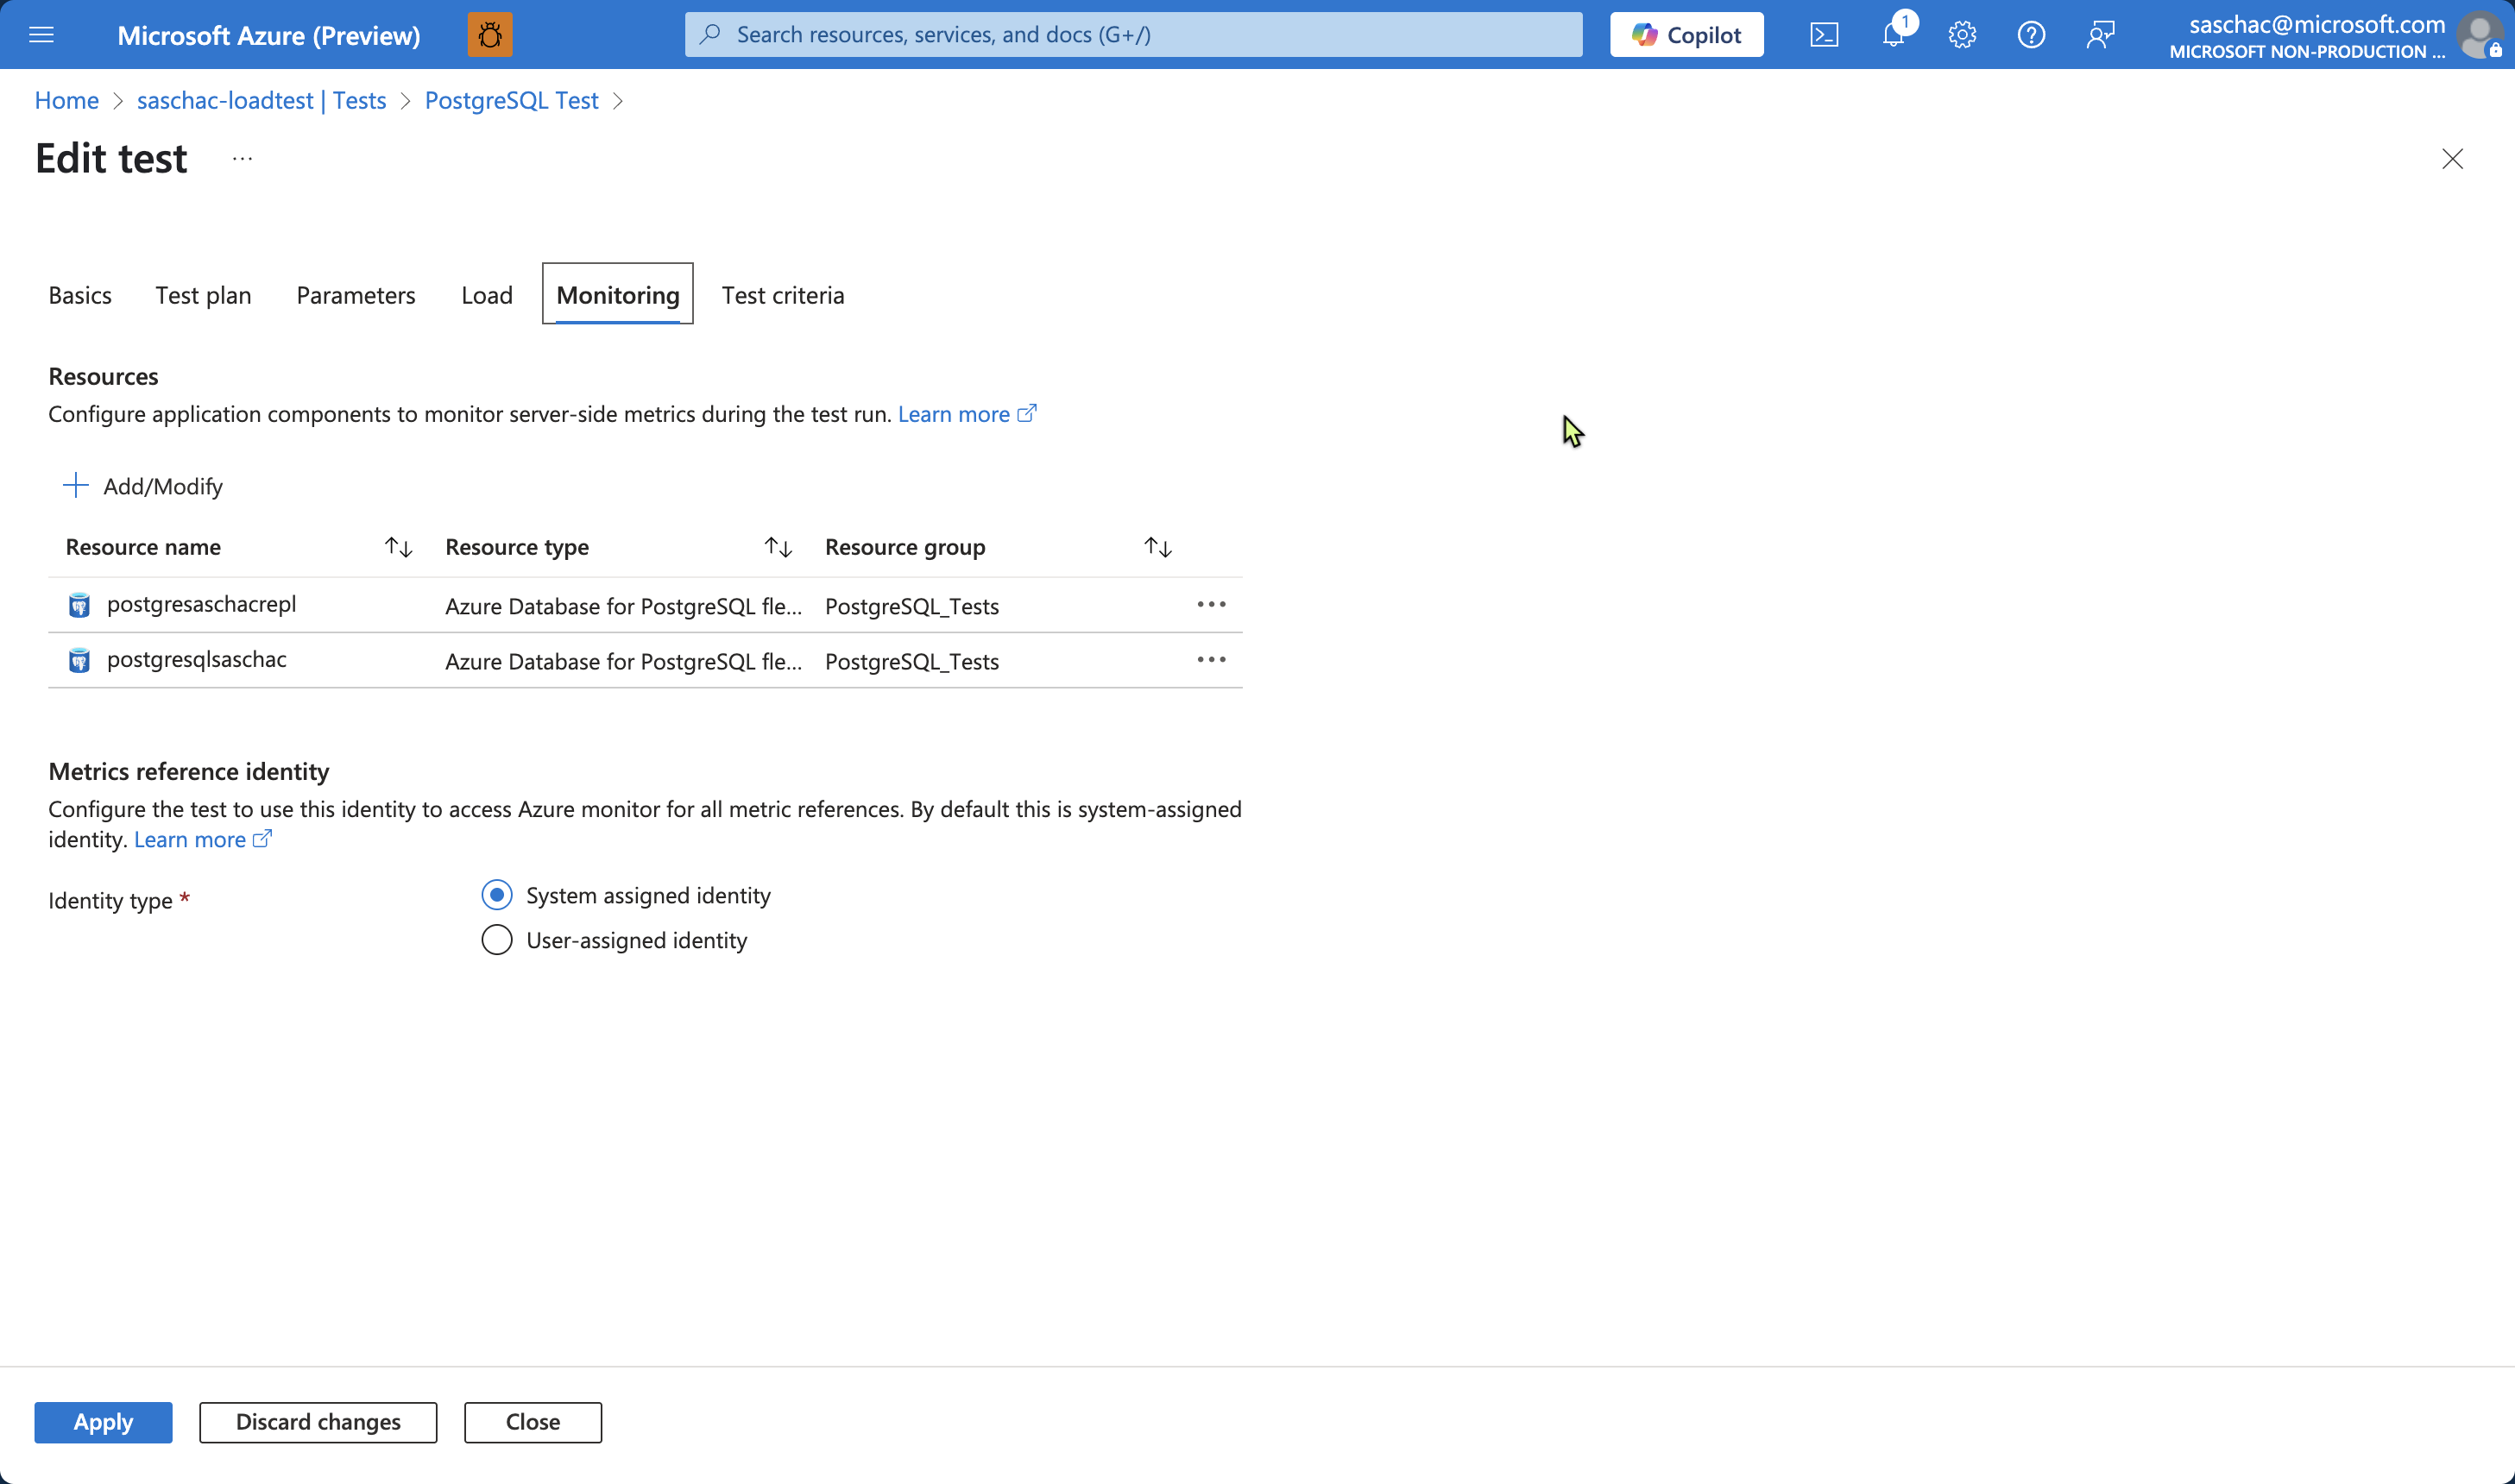Open the portal hamburger menu
Screen dimensions: 2515x1484
41,35
